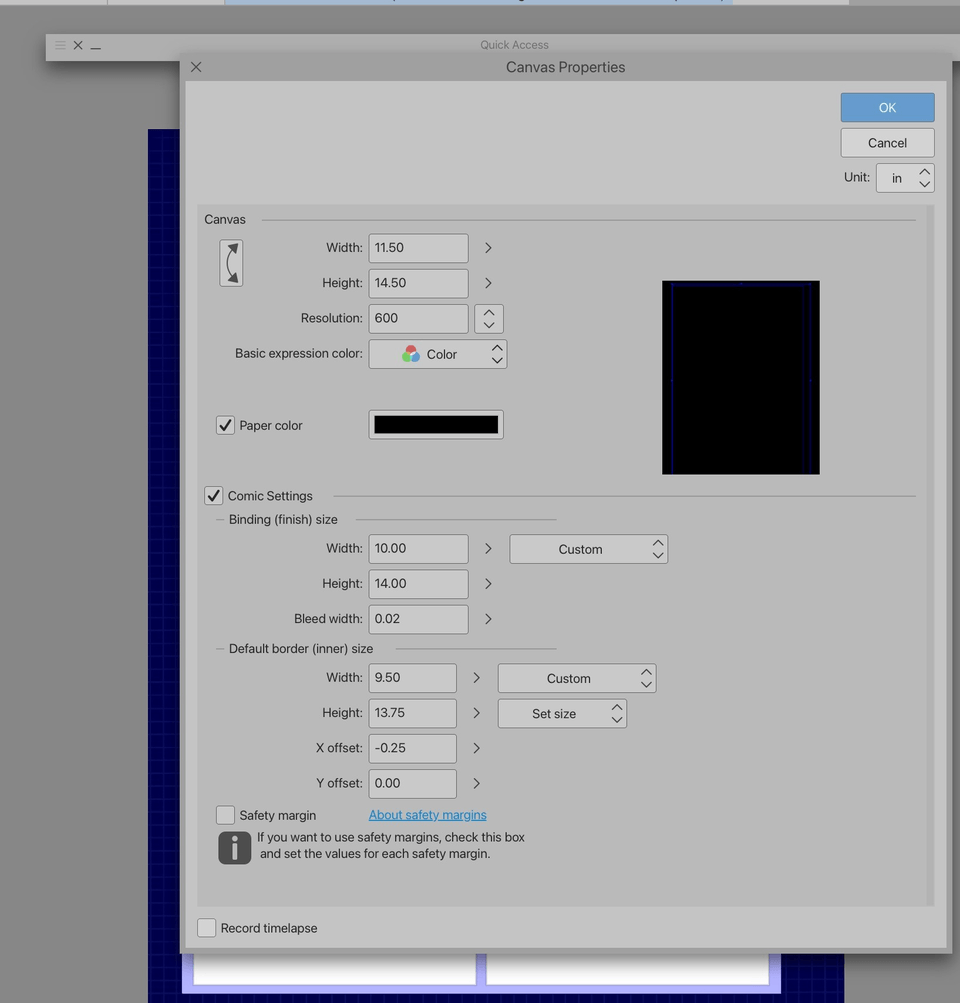Close the Canvas Properties dialog
The width and height of the screenshot is (960, 1003).
tap(196, 67)
